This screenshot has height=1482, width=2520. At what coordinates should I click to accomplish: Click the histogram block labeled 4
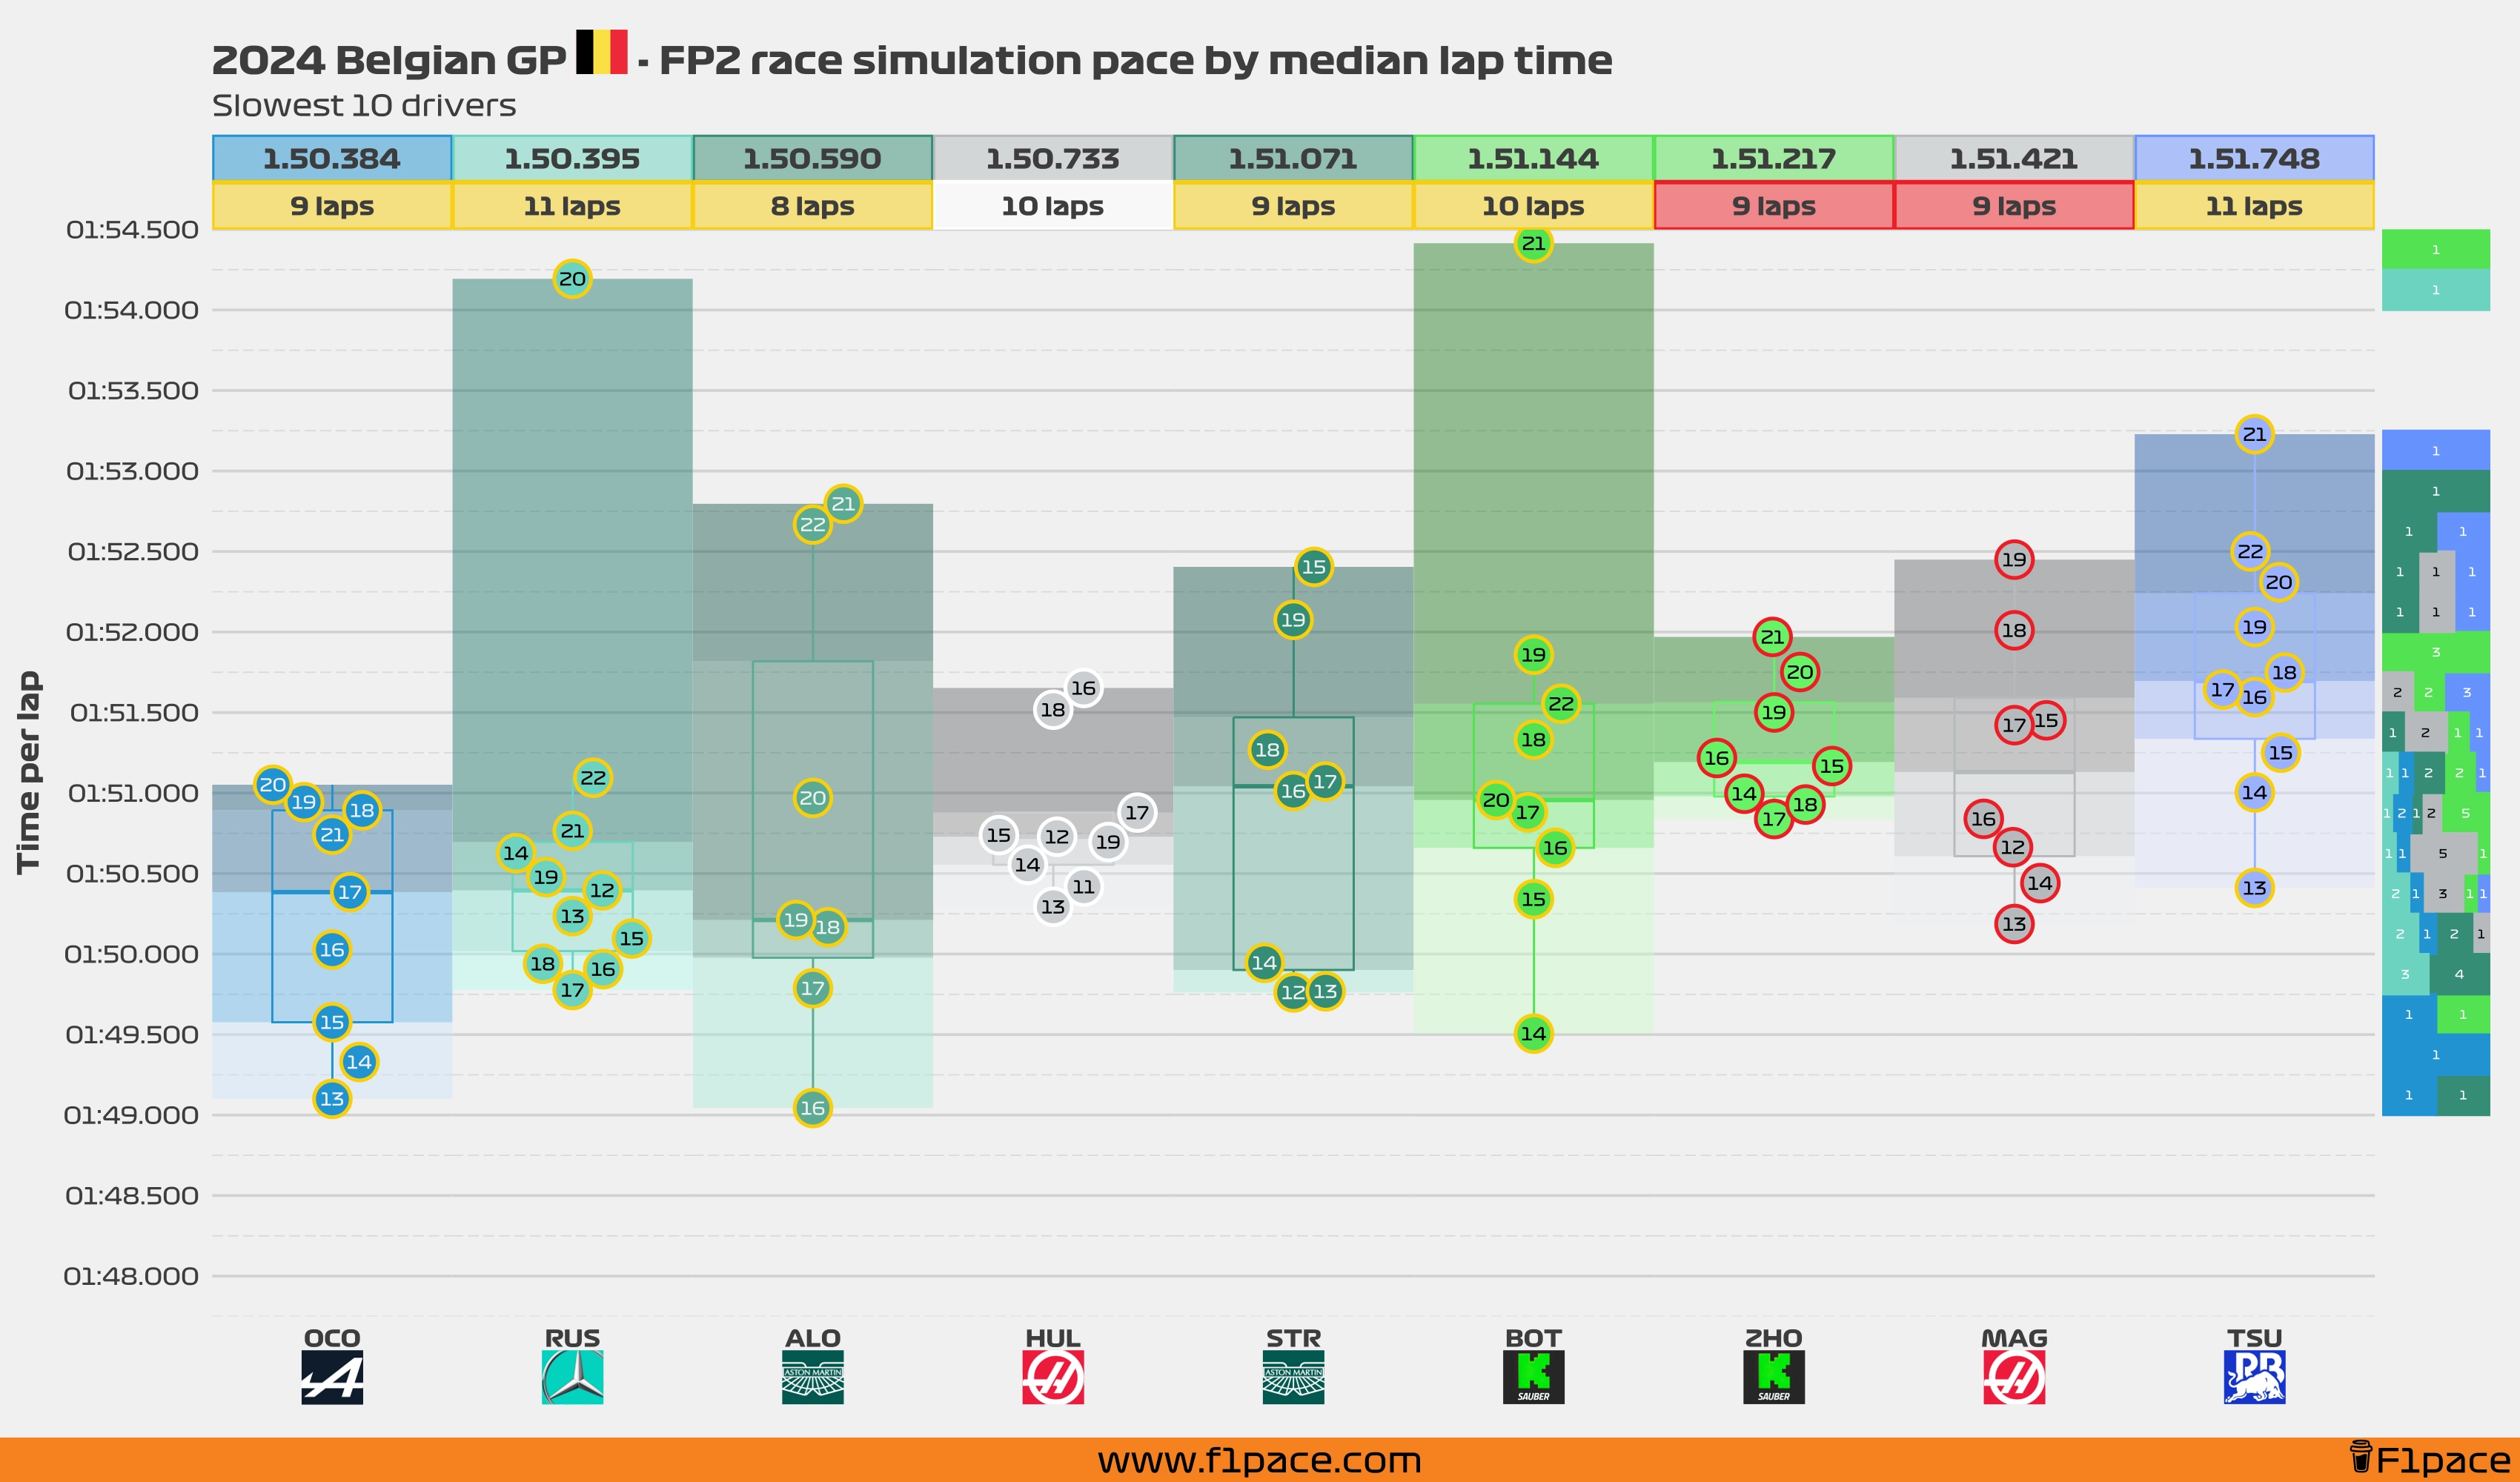tap(2459, 974)
